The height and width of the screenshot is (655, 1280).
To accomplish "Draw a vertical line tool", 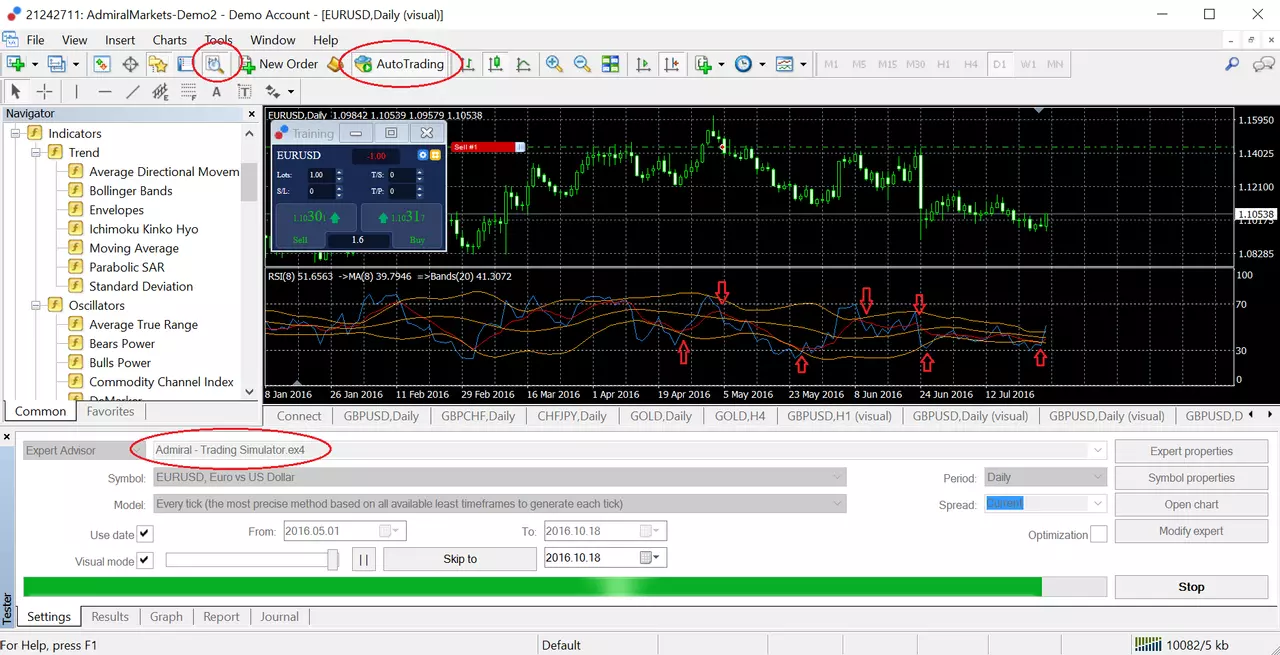I will (76, 91).
